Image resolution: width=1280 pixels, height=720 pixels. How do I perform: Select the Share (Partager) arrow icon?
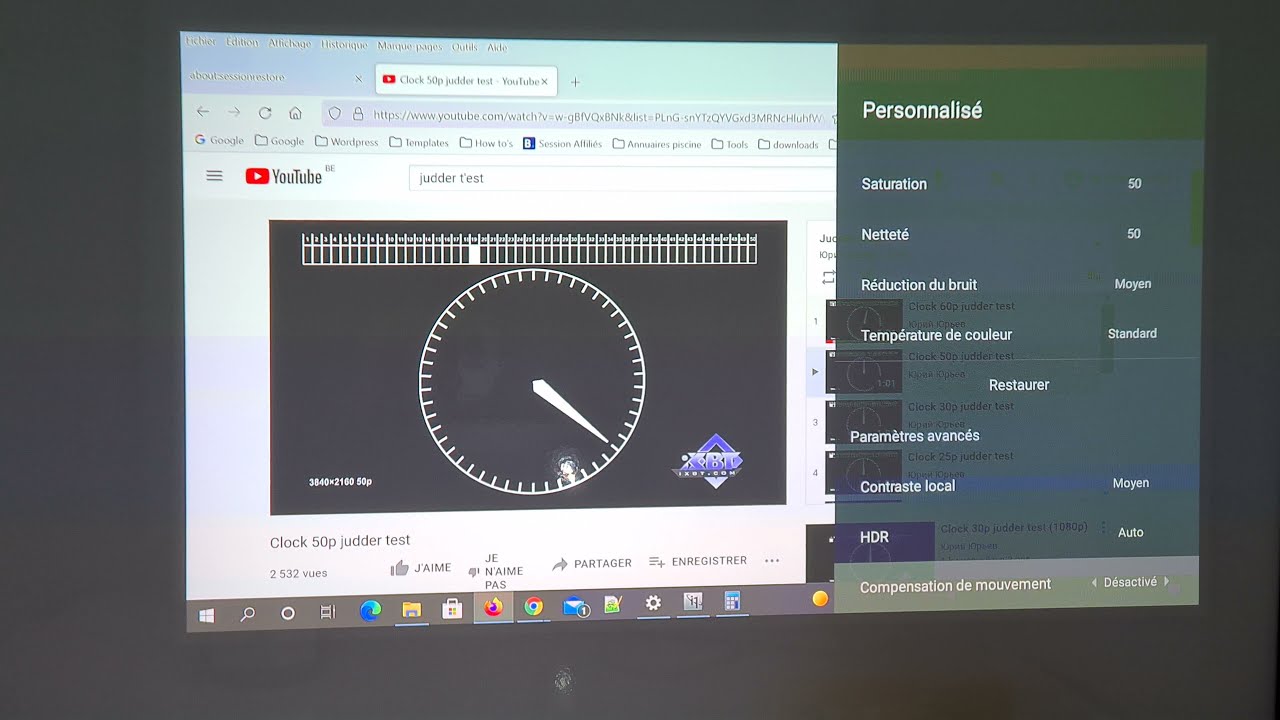[559, 562]
